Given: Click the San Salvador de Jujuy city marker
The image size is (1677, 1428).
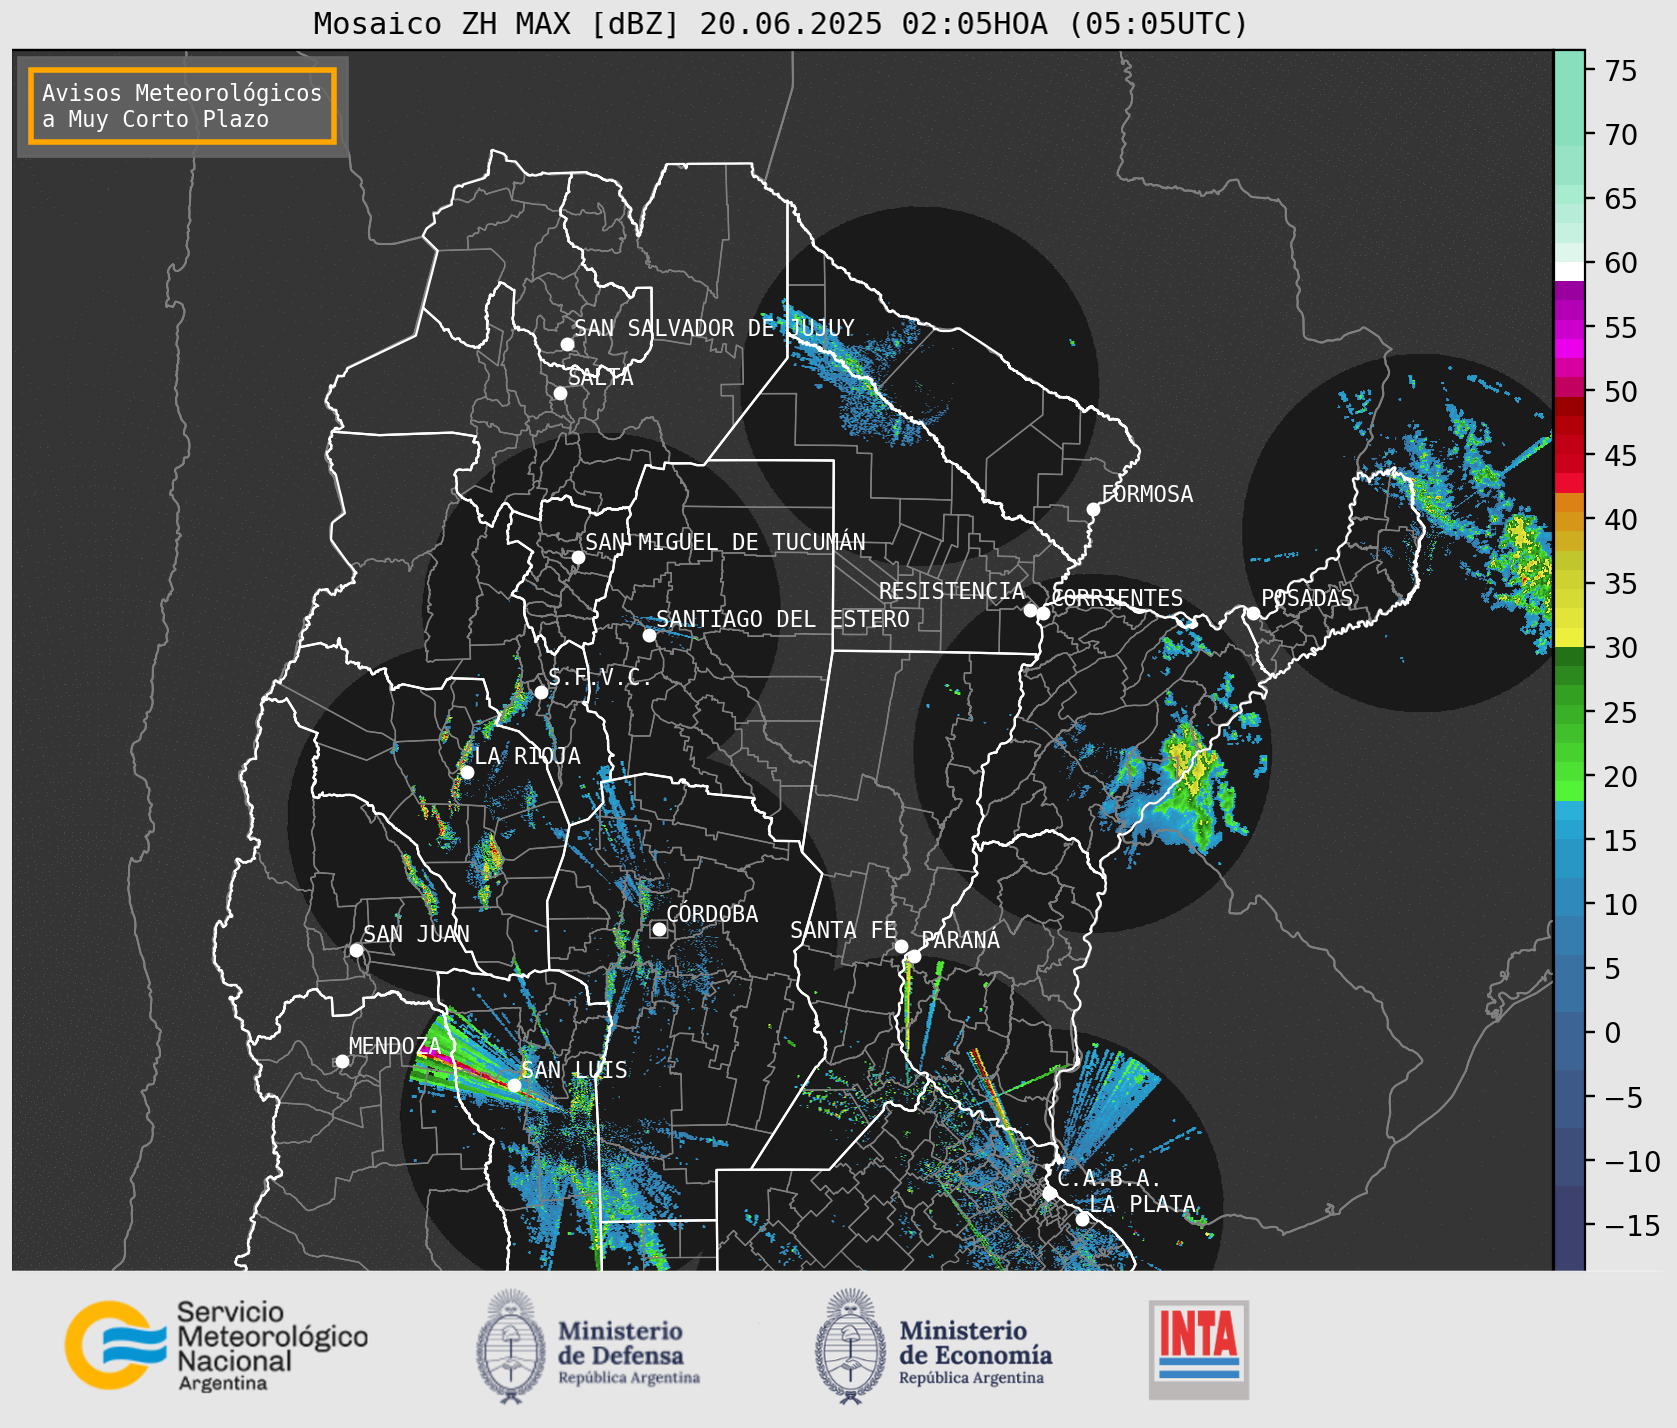Looking at the screenshot, I should pyautogui.click(x=567, y=344).
